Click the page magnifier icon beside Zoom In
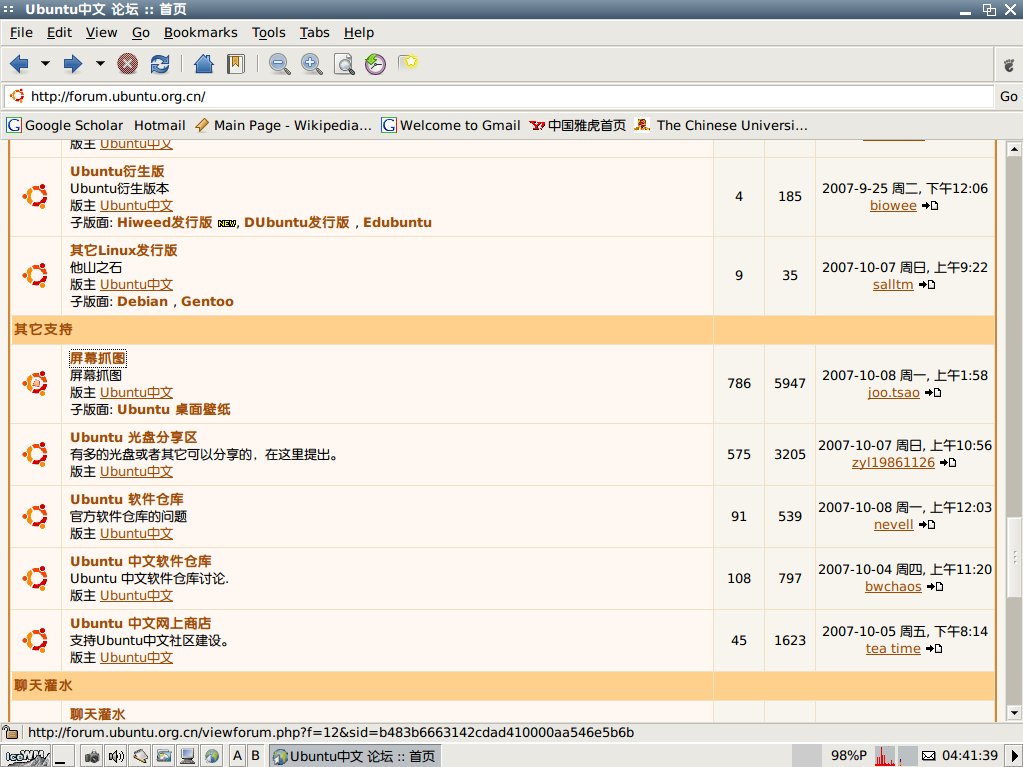Image resolution: width=1023 pixels, height=767 pixels. click(x=344, y=64)
